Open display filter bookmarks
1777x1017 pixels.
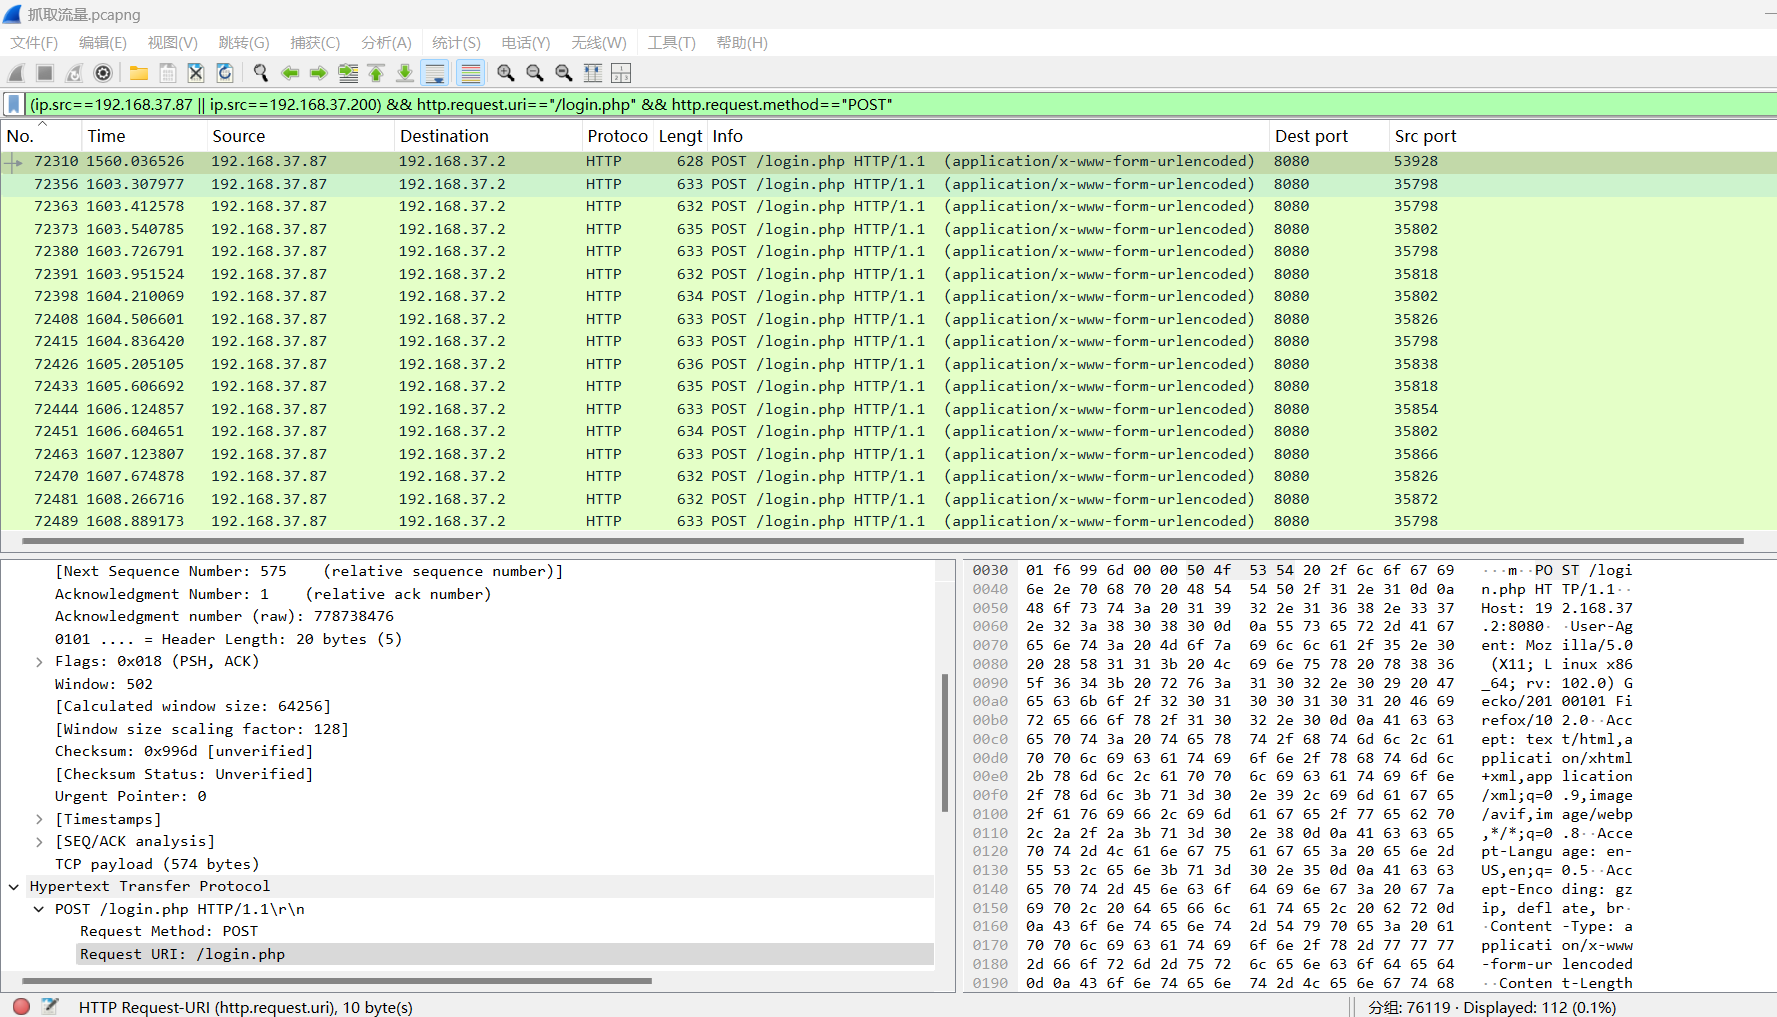[x=14, y=104]
